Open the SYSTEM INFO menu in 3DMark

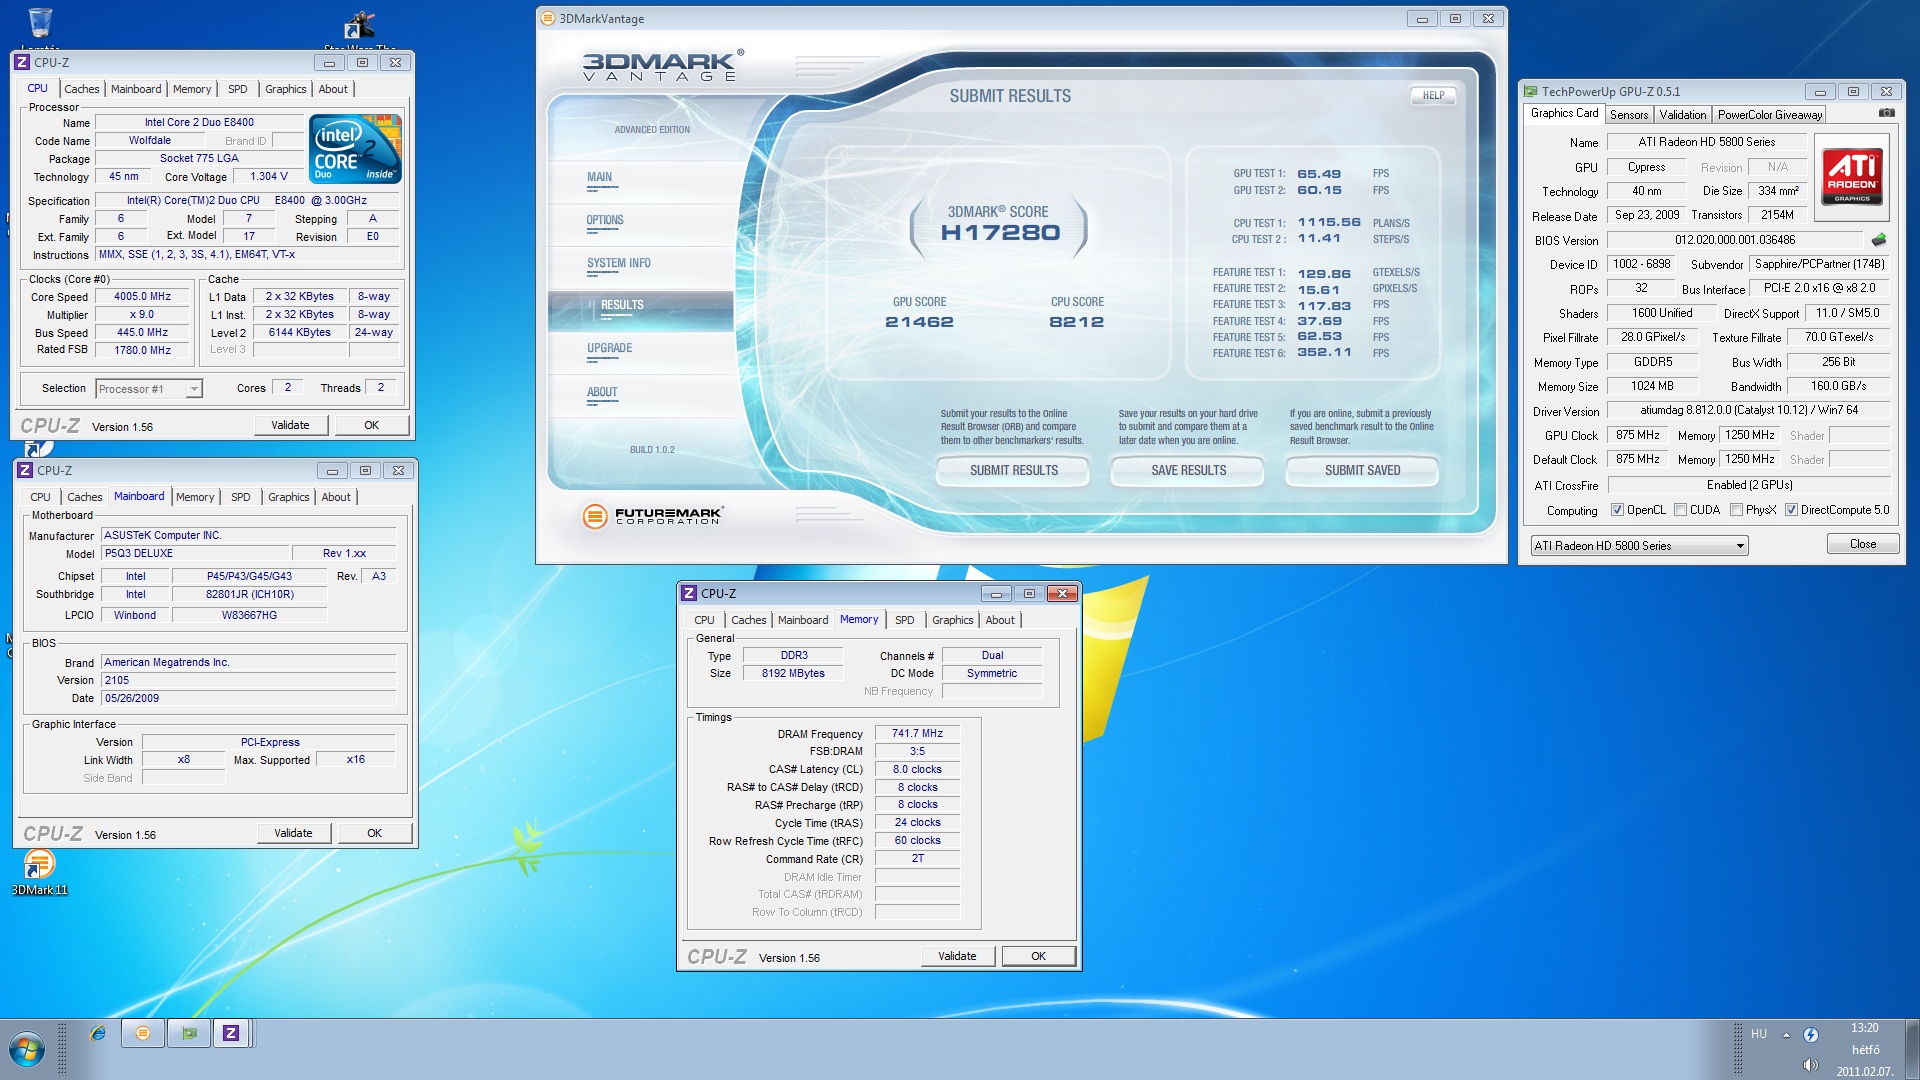pyautogui.click(x=618, y=264)
